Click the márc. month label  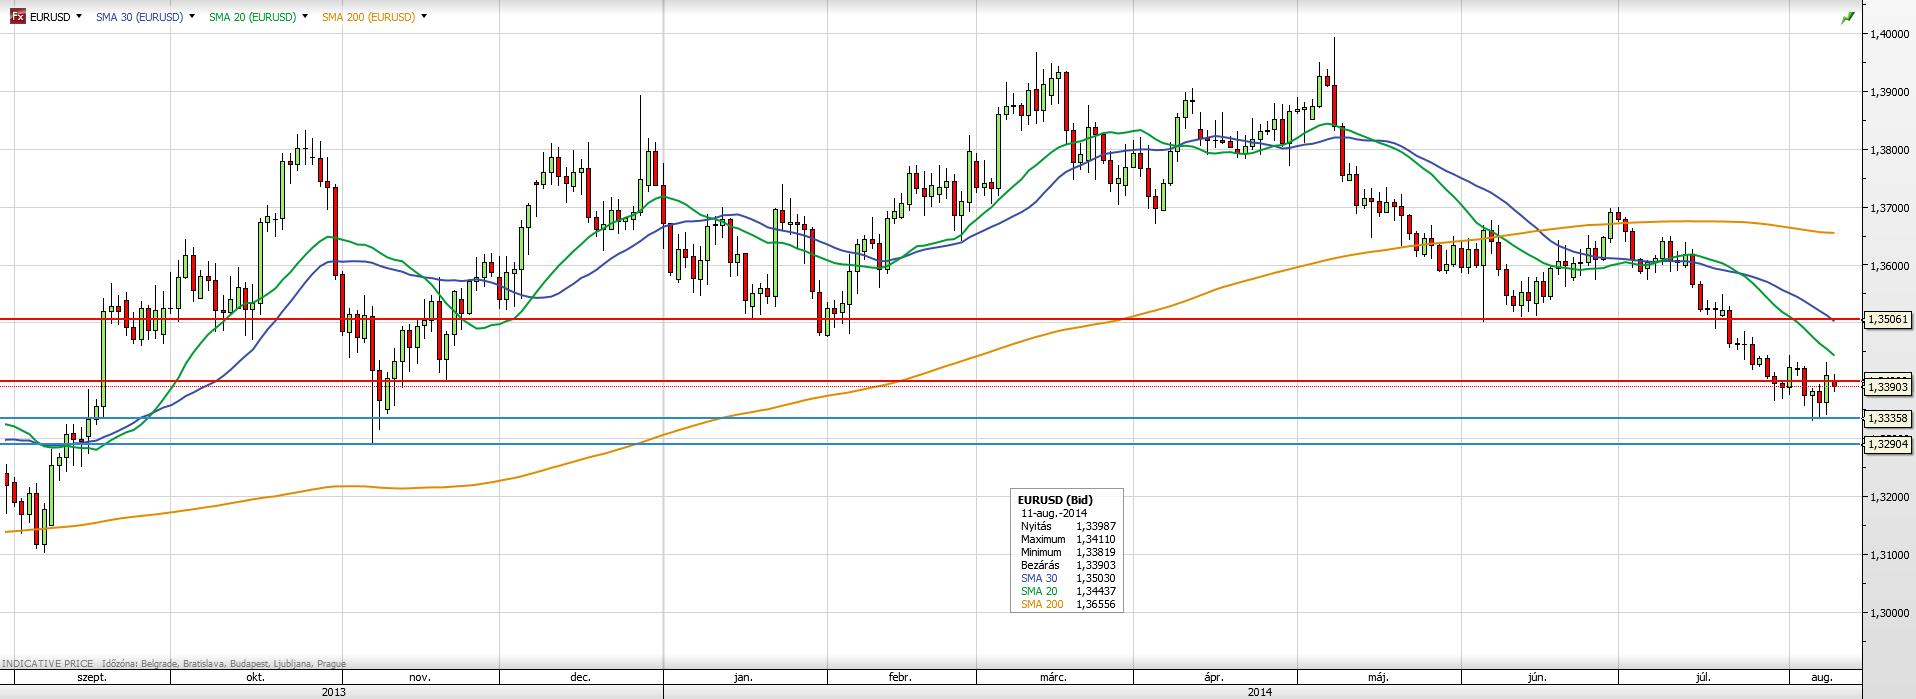coord(1053,677)
